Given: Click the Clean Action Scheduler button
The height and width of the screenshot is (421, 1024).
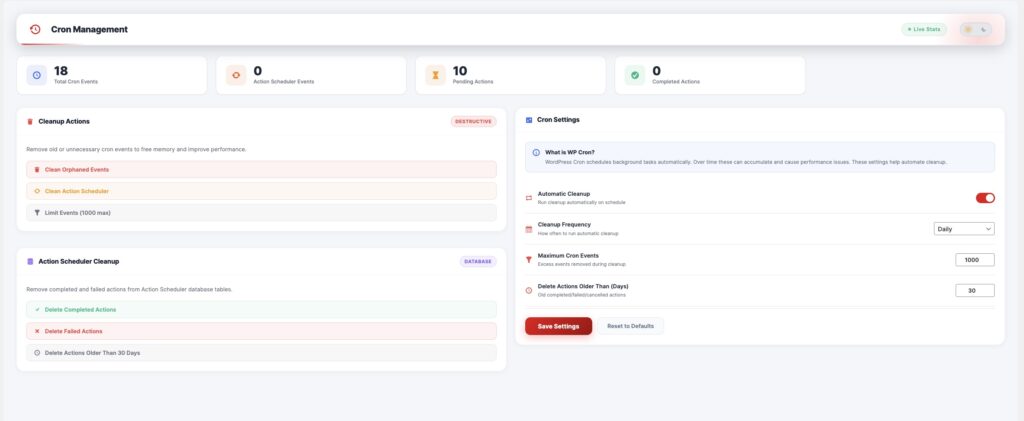Looking at the screenshot, I should point(261,191).
